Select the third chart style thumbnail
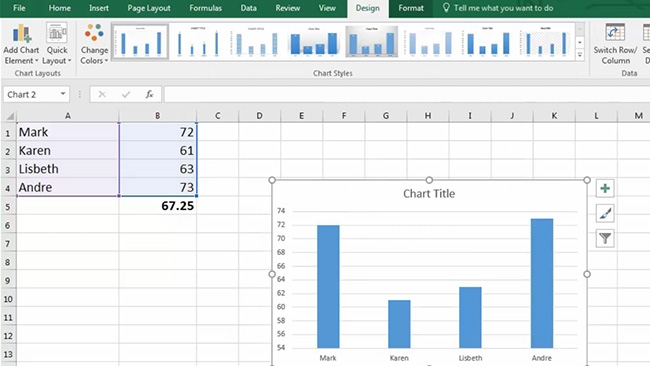This screenshot has height=366, width=650. [x=256, y=42]
